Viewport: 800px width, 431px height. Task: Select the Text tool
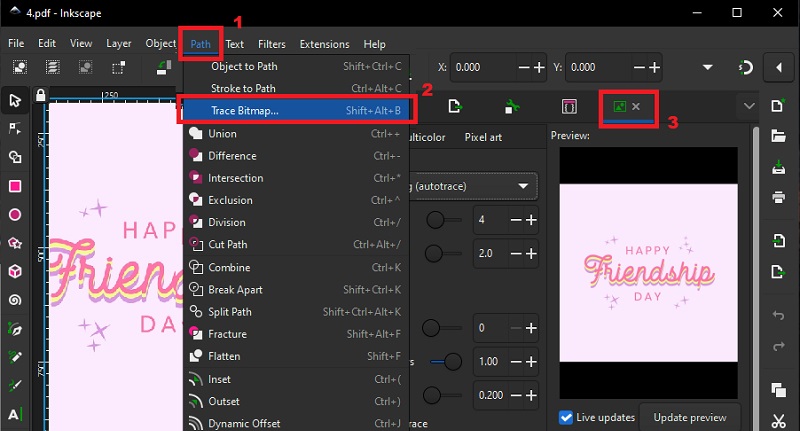(x=15, y=415)
